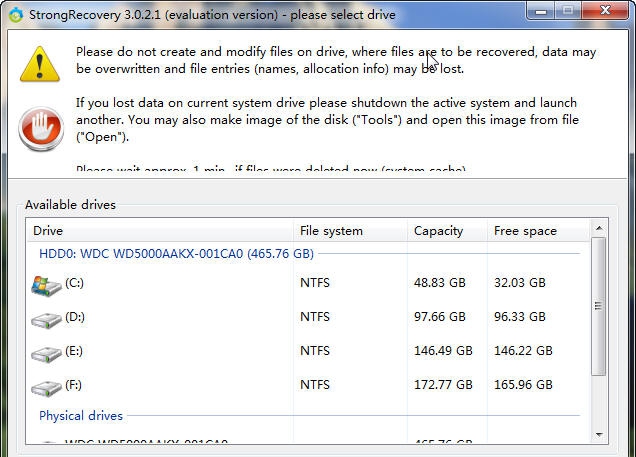Minimize the StrongRecovery window
Screen dimensions: 636x457
tap(541, 11)
